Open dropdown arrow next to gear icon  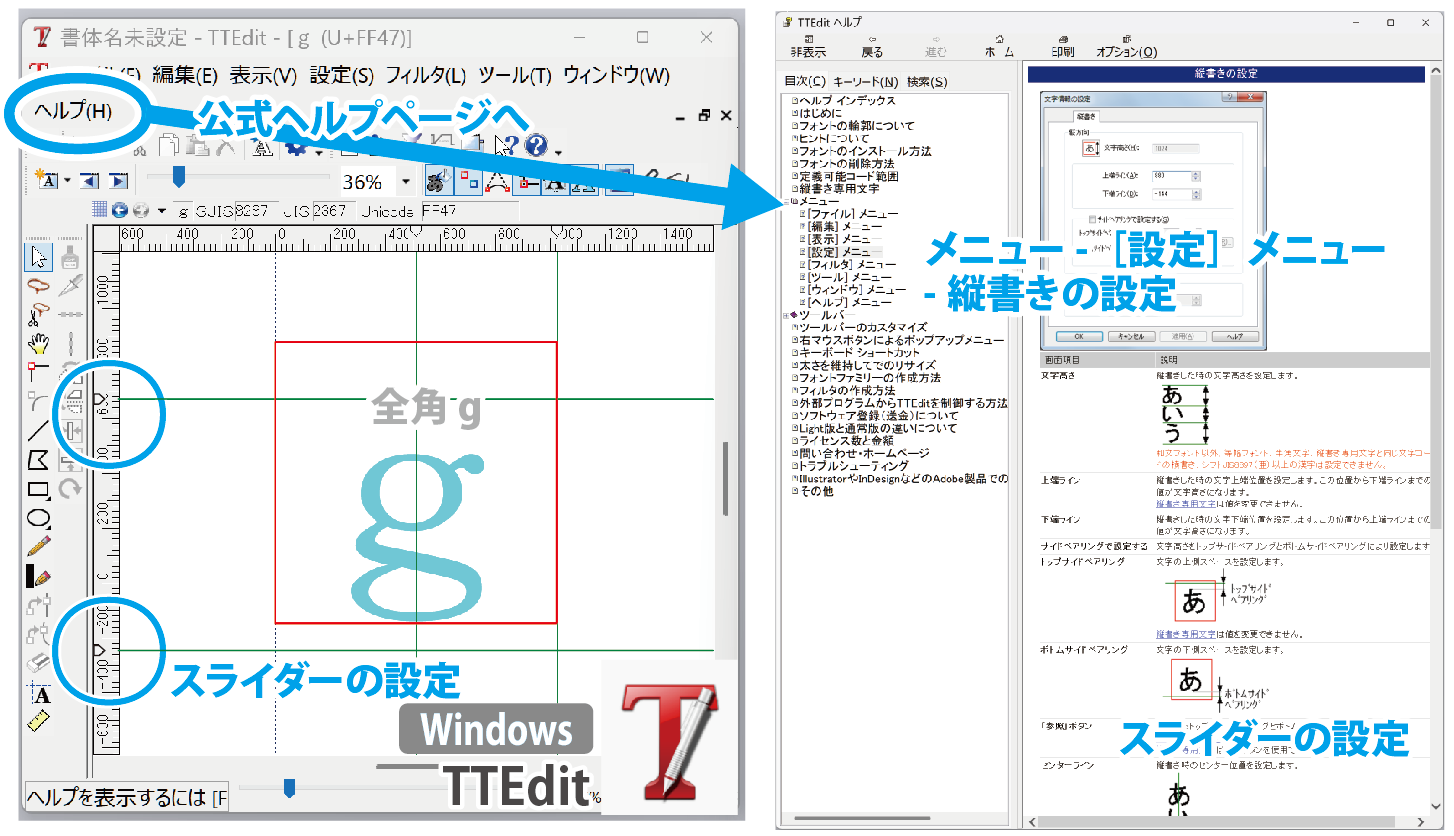click(x=317, y=151)
